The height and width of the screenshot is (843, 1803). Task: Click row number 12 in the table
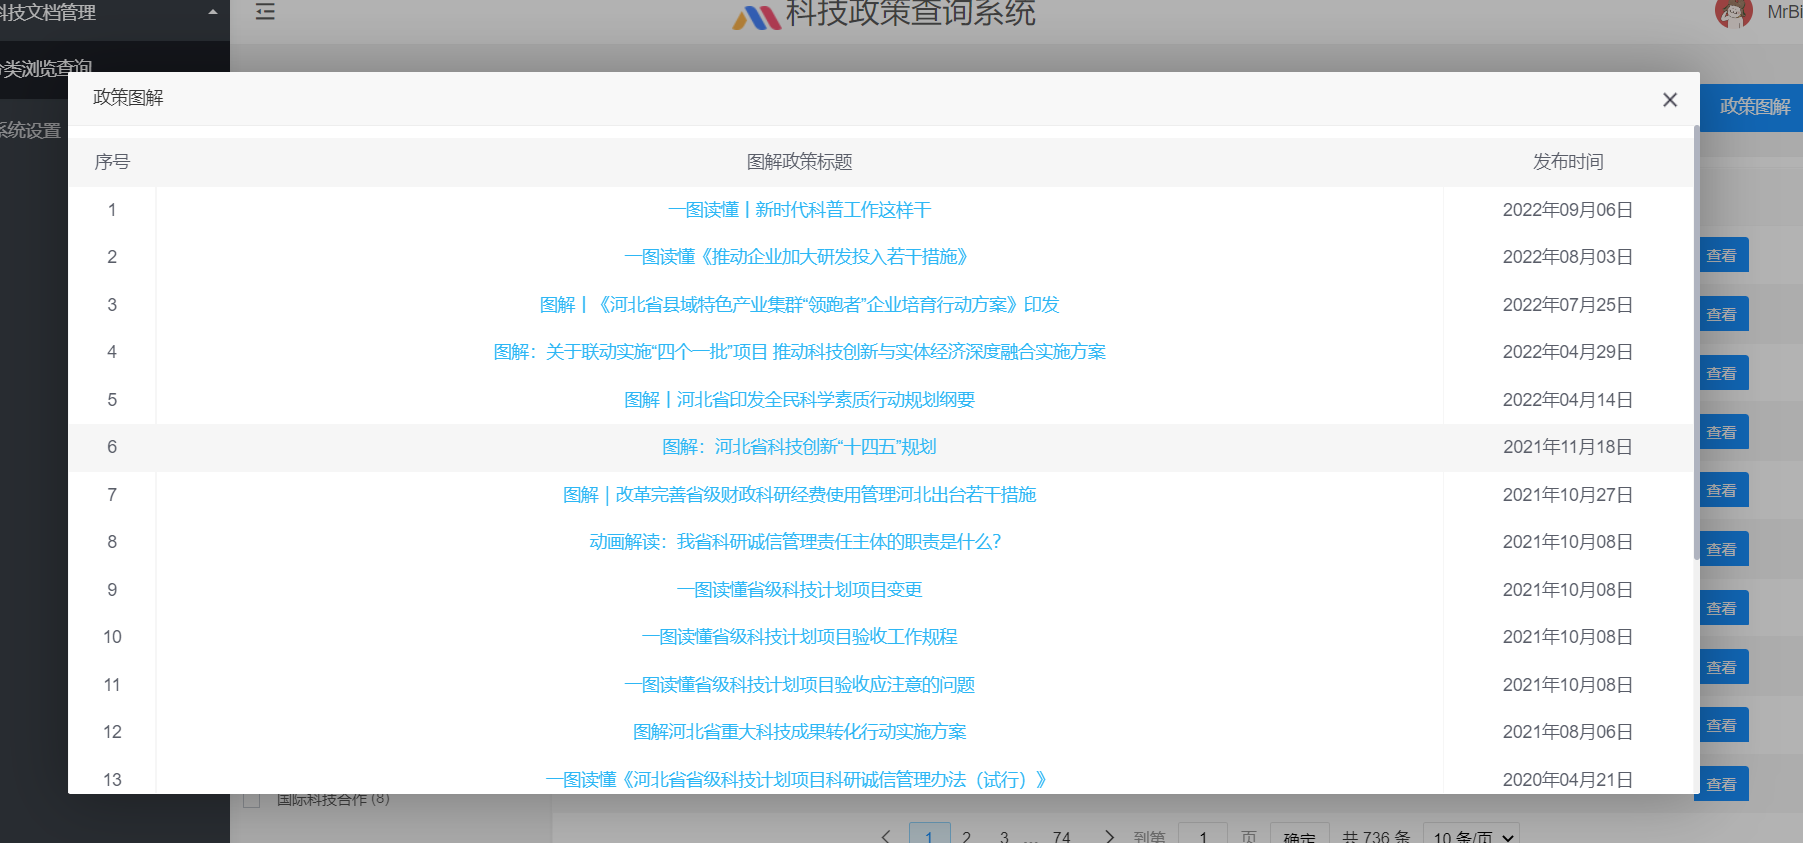tap(112, 732)
